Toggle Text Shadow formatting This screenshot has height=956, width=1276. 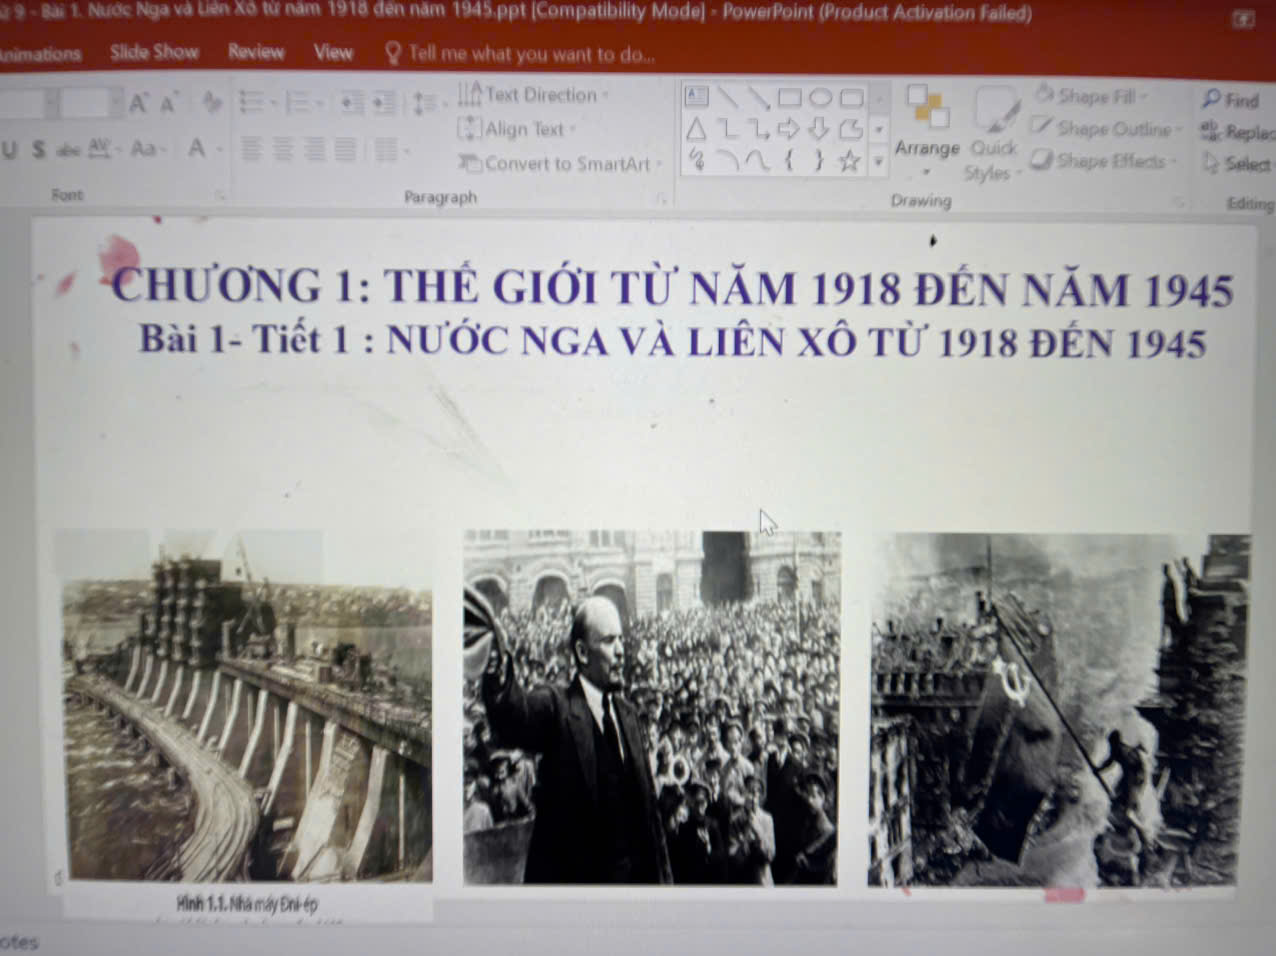(39, 150)
